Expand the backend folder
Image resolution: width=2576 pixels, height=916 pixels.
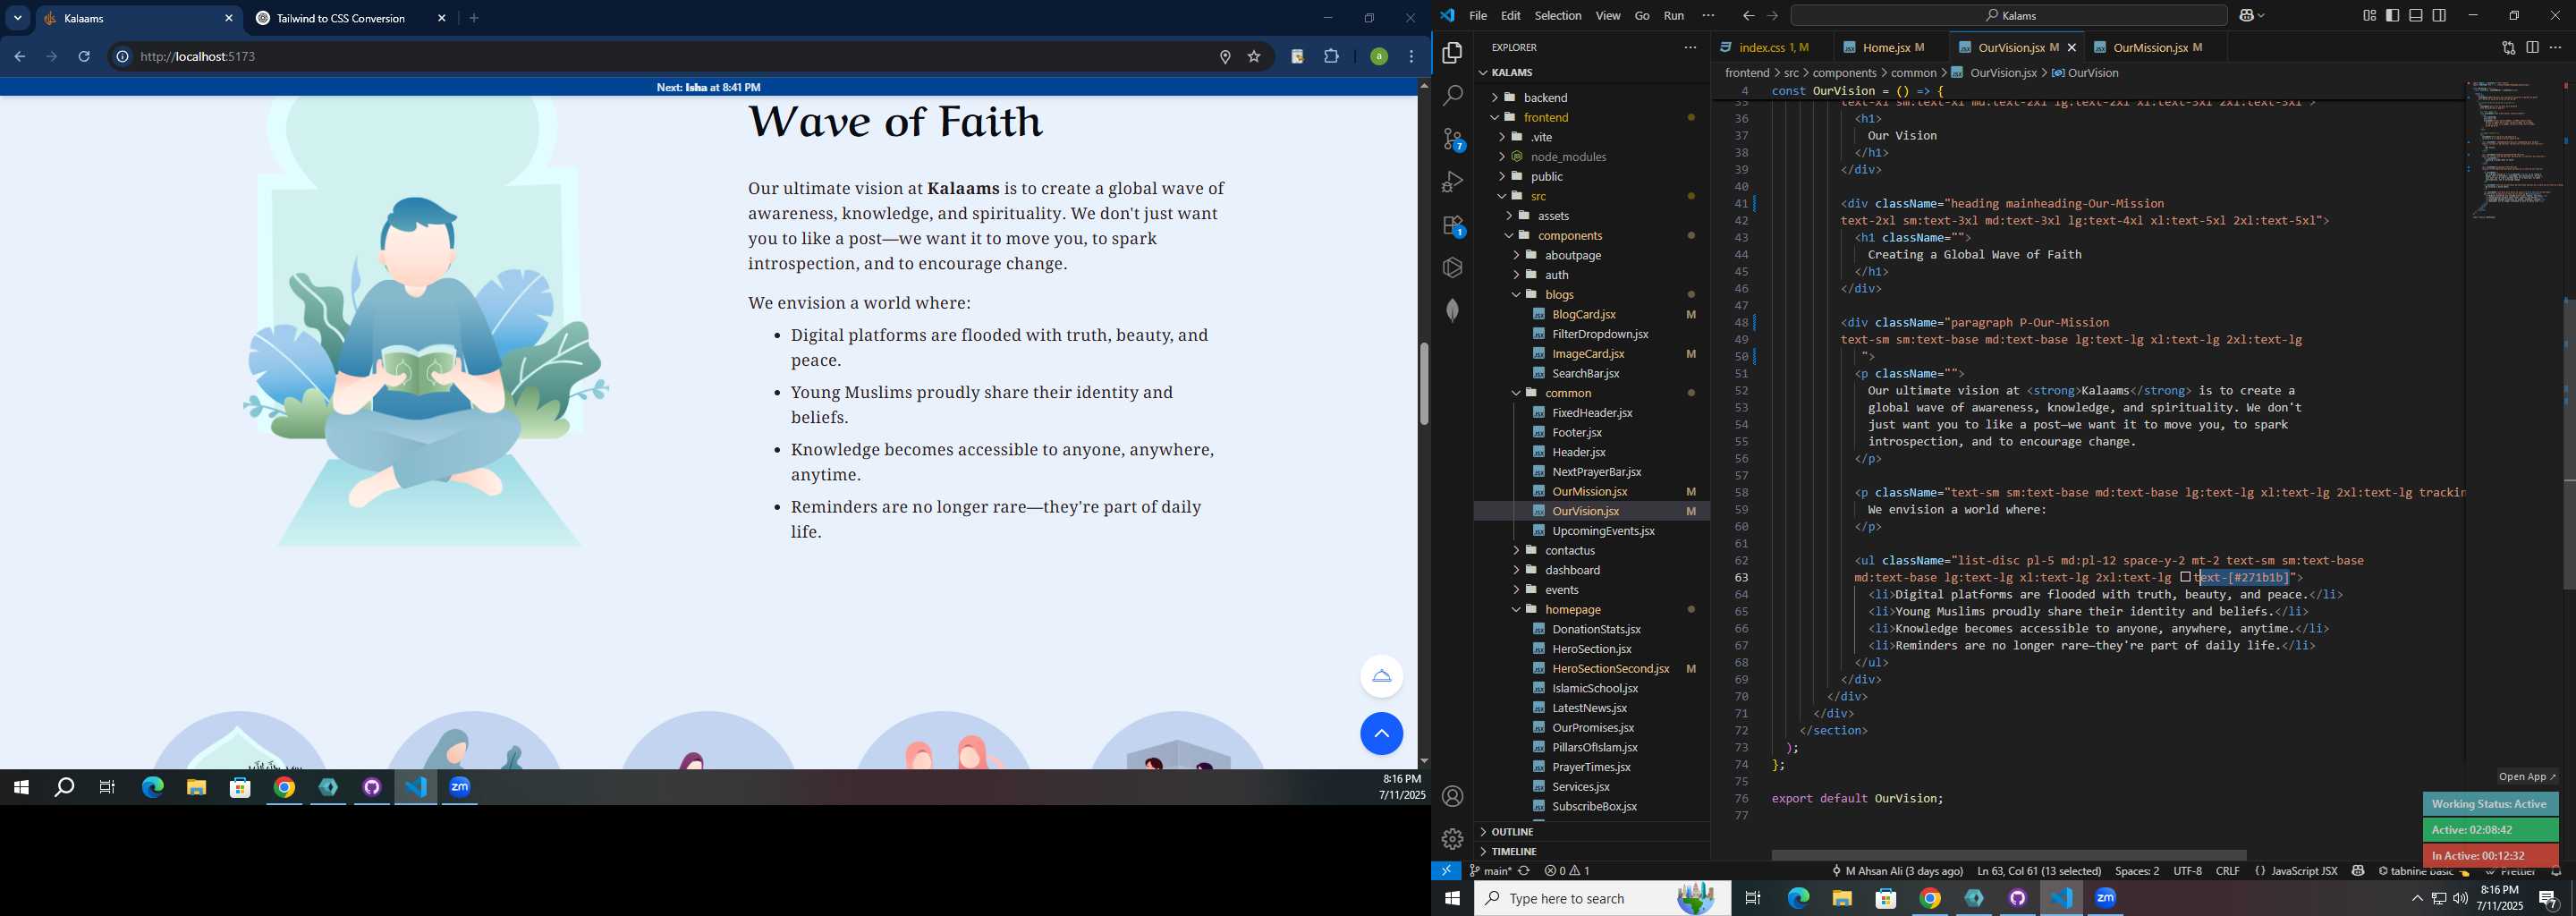click(1590, 97)
